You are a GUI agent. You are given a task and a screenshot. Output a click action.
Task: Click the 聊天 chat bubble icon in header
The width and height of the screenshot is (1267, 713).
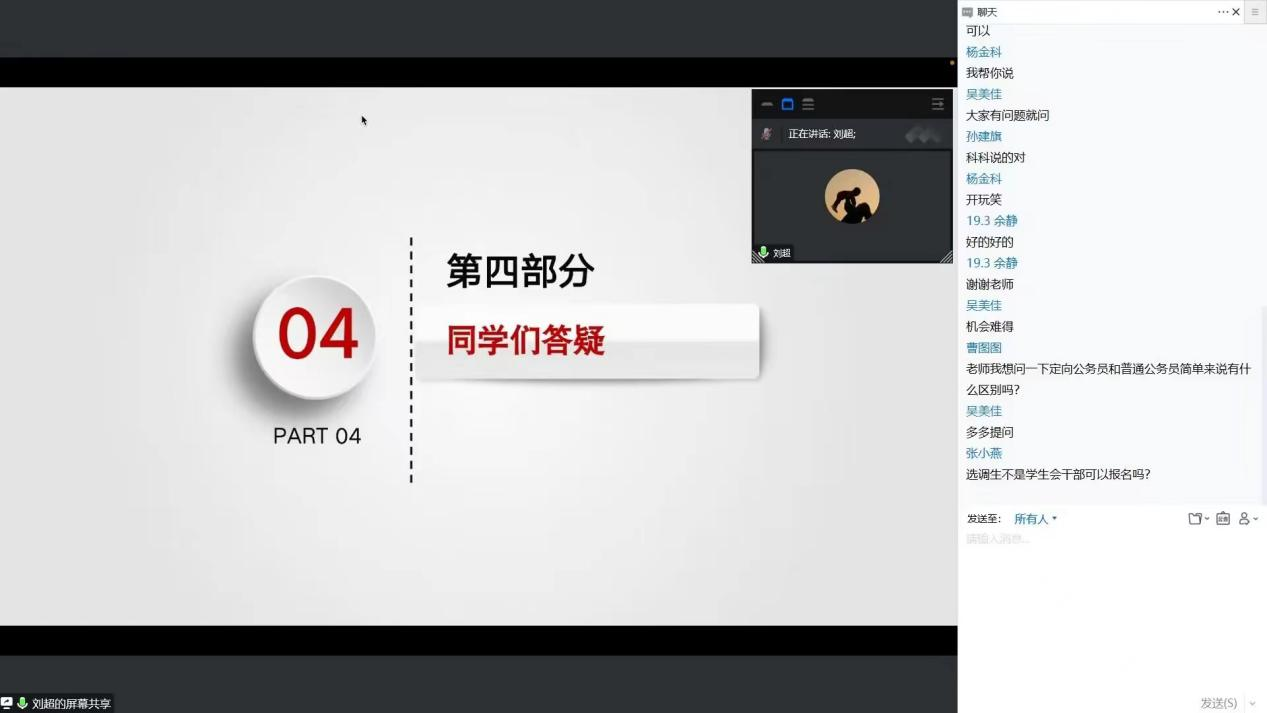[967, 12]
